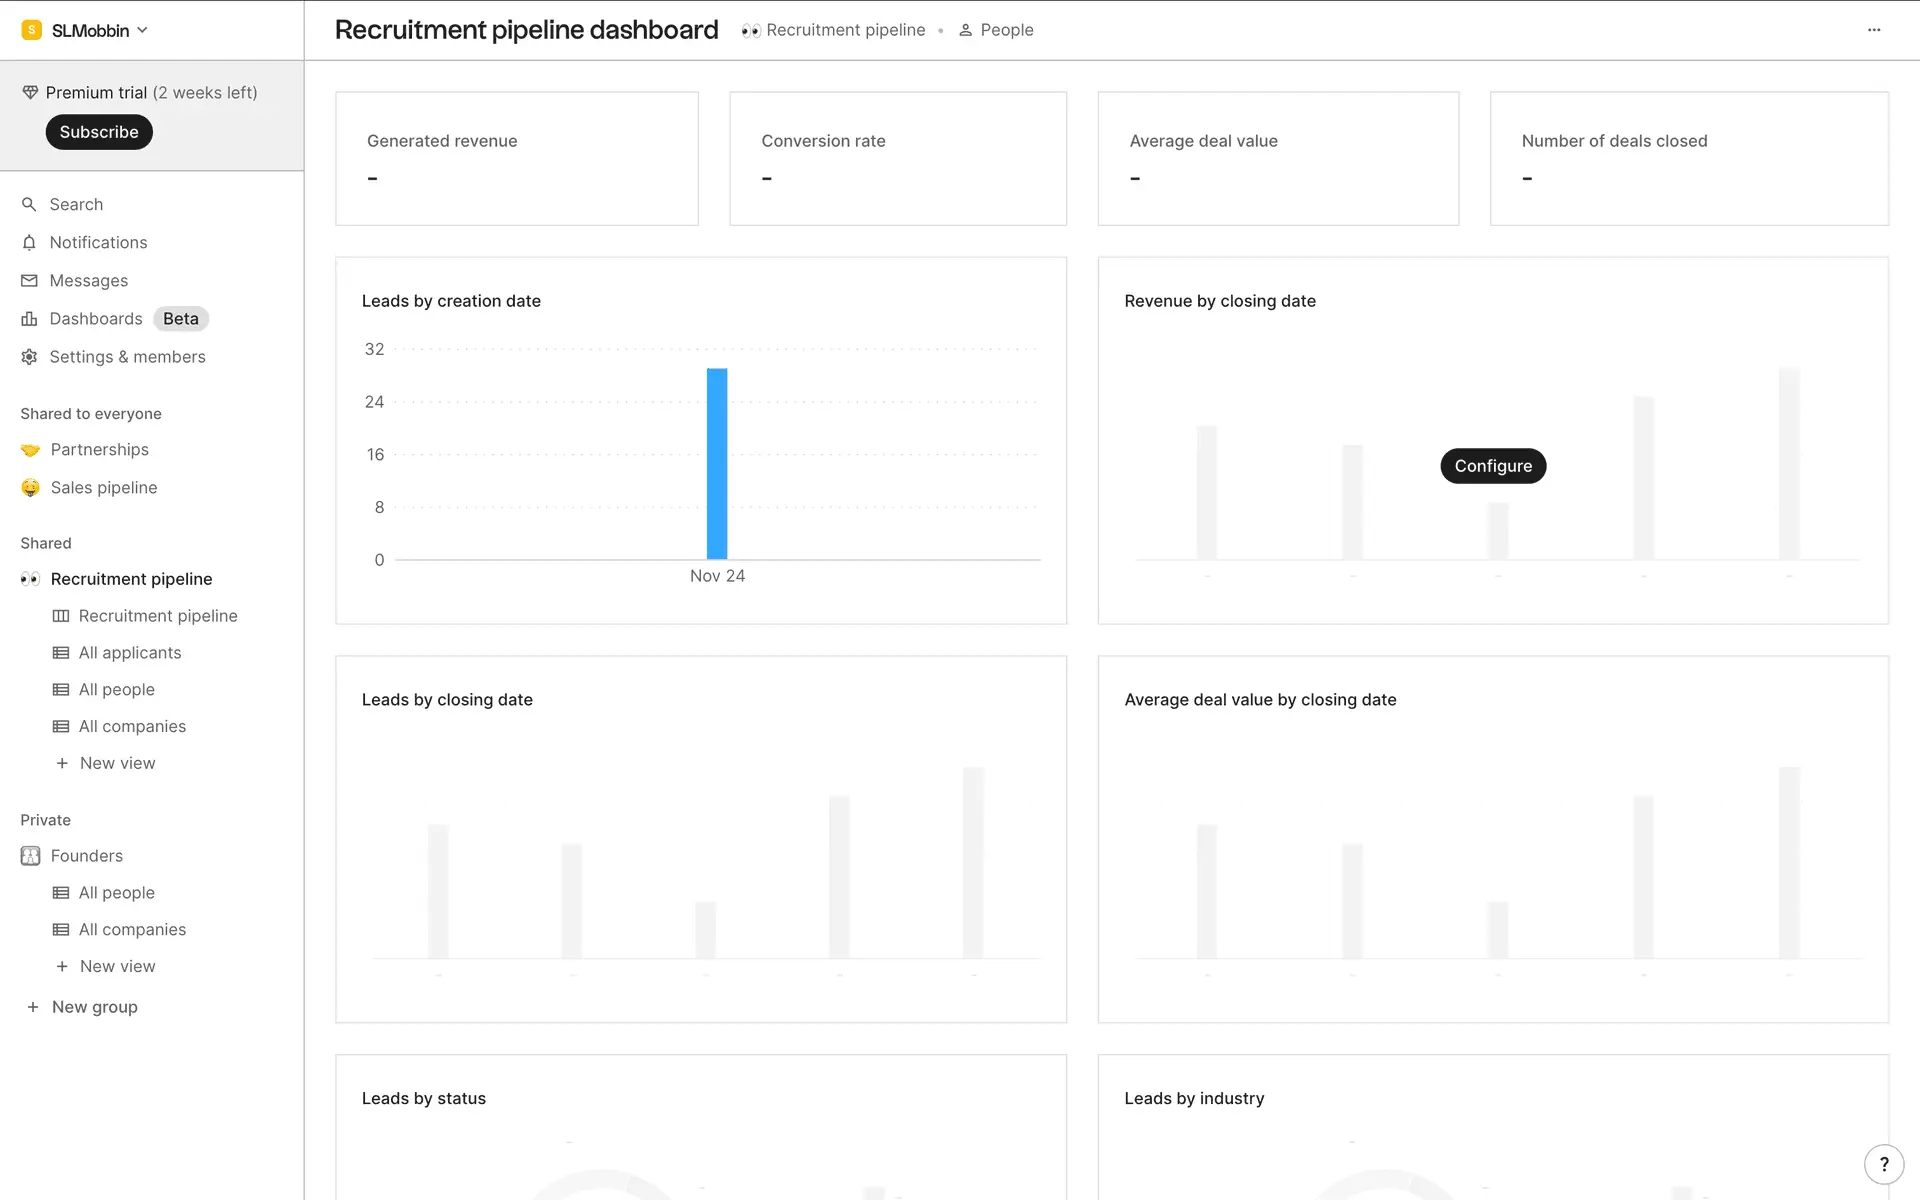Select the Generated revenue metric card
The width and height of the screenshot is (1920, 1200).
pyautogui.click(x=517, y=158)
